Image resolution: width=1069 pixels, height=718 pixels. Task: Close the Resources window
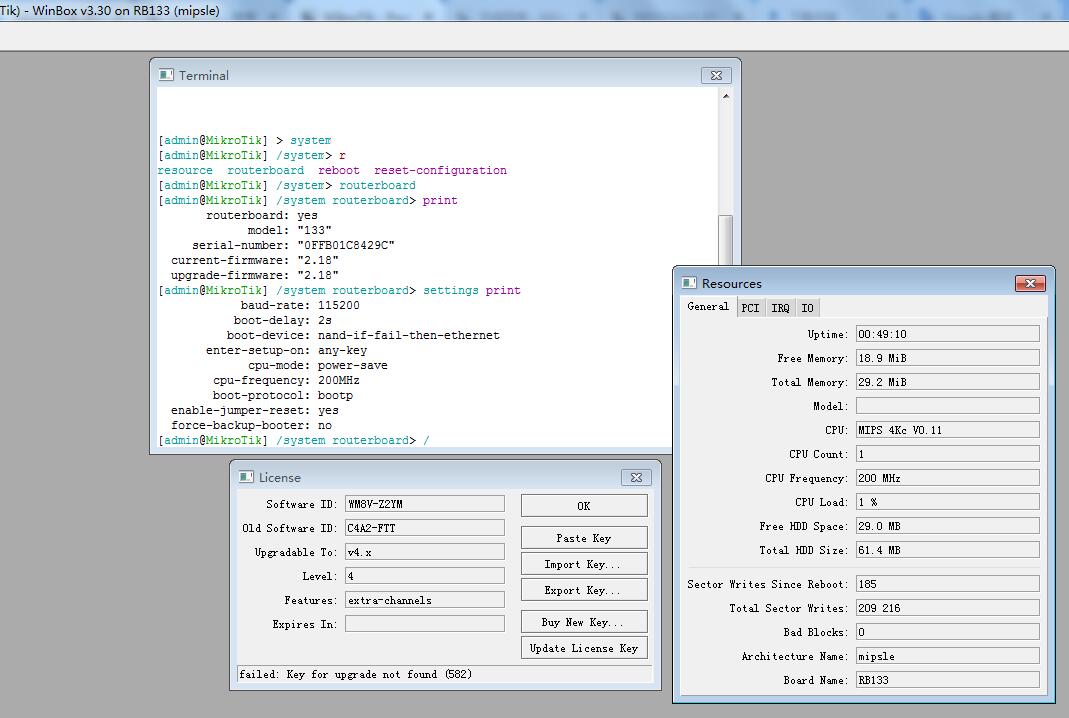[1029, 284]
